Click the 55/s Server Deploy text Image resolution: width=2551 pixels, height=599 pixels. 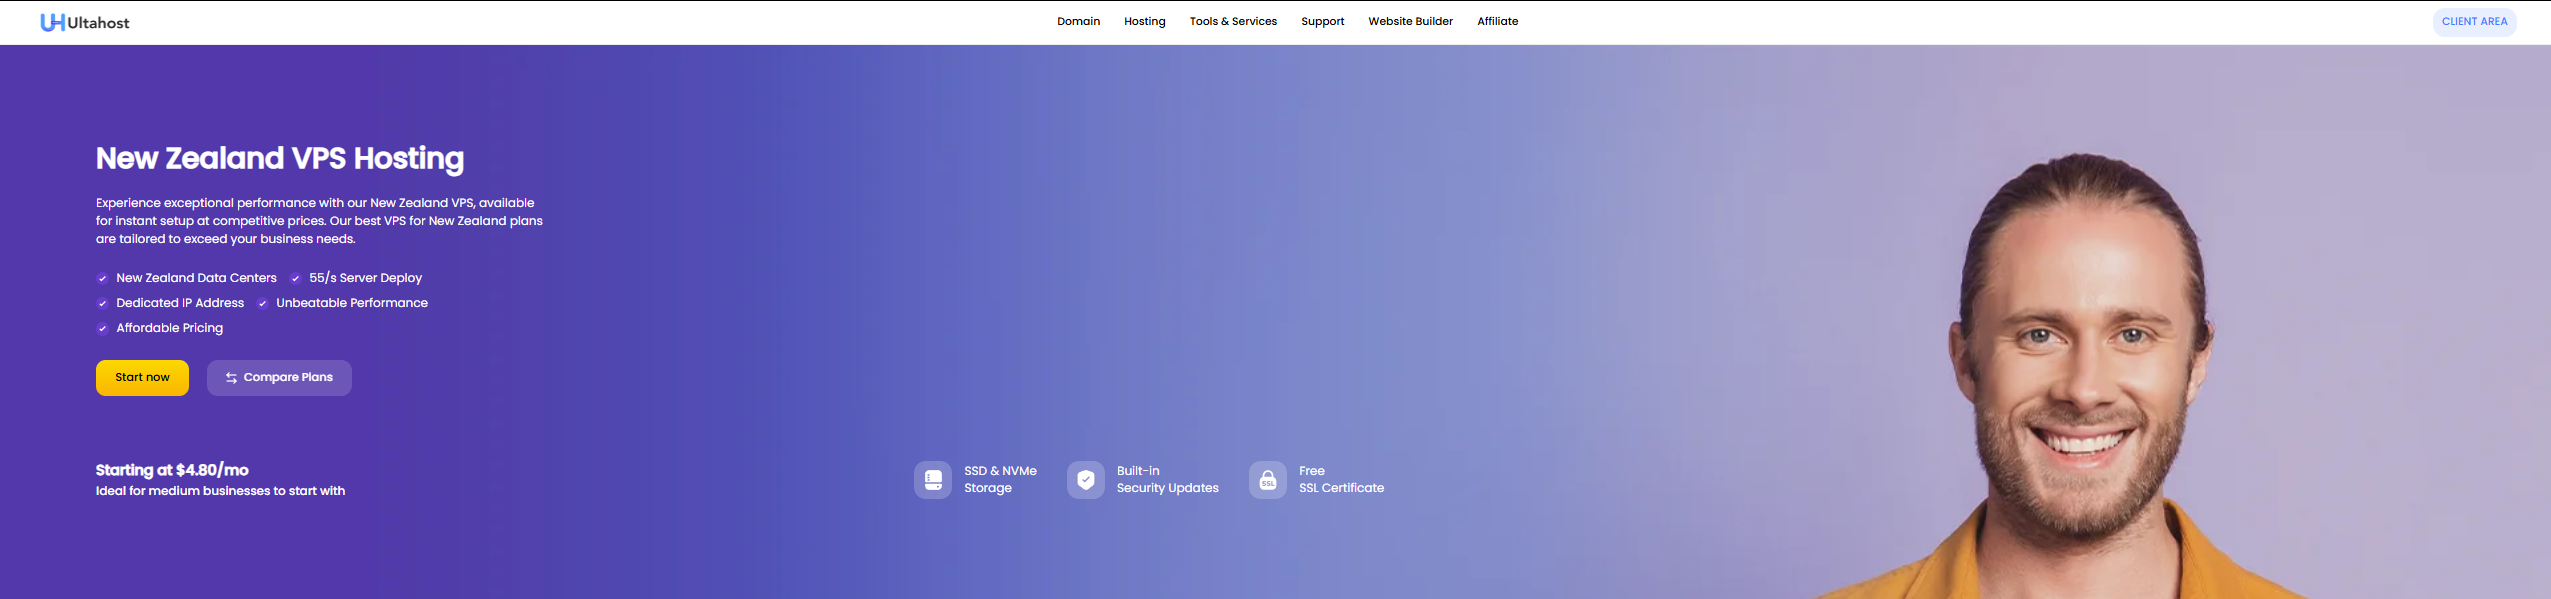click(x=365, y=278)
